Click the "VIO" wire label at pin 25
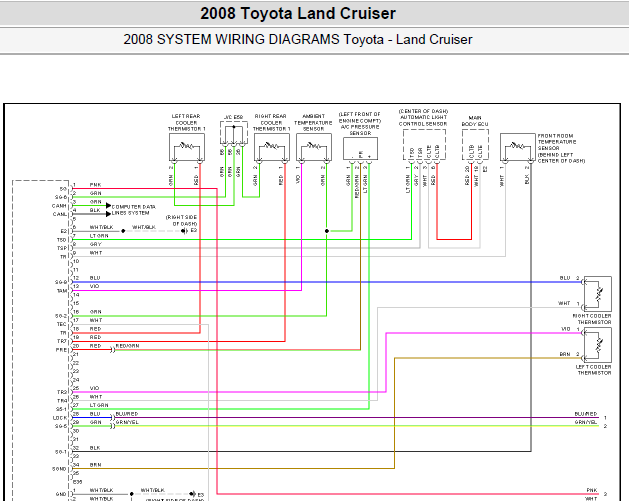 (x=94, y=388)
